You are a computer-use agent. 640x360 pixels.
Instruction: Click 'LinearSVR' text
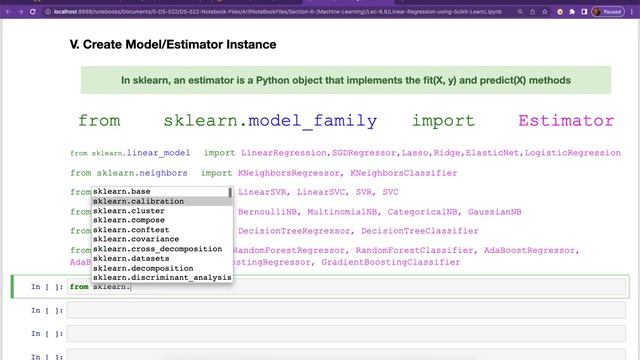click(x=262, y=192)
